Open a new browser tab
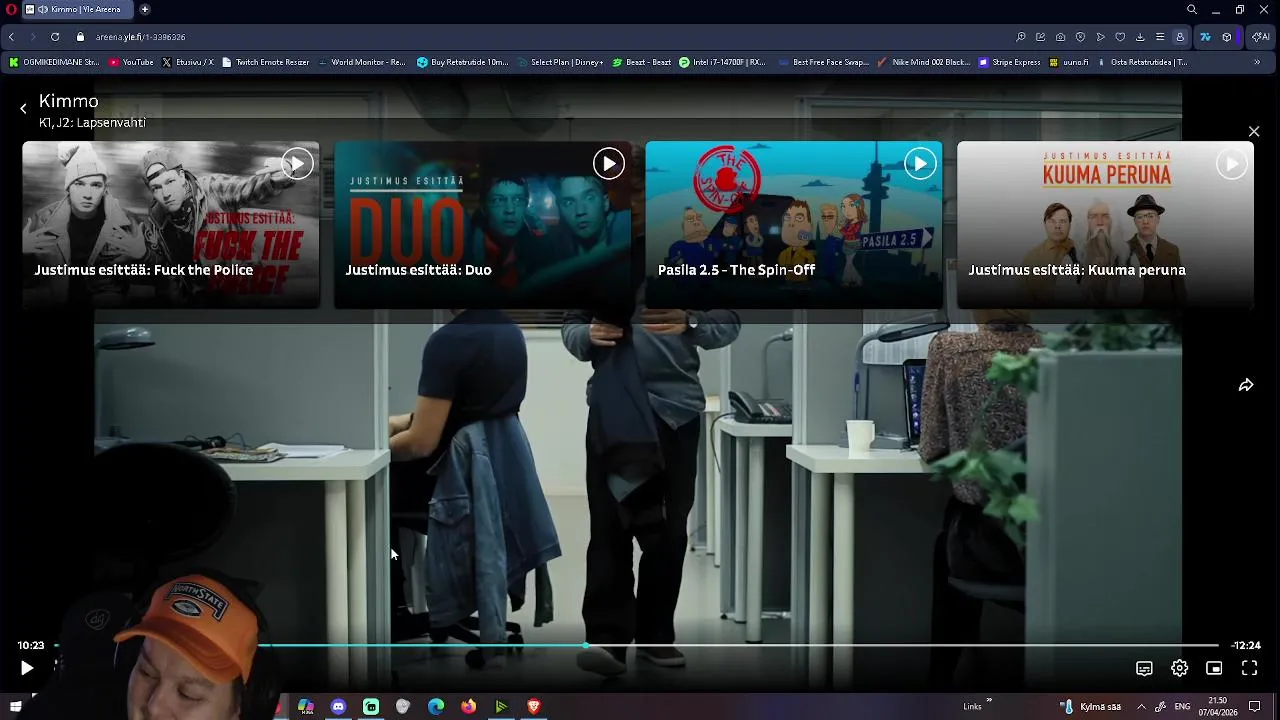 pyautogui.click(x=144, y=9)
